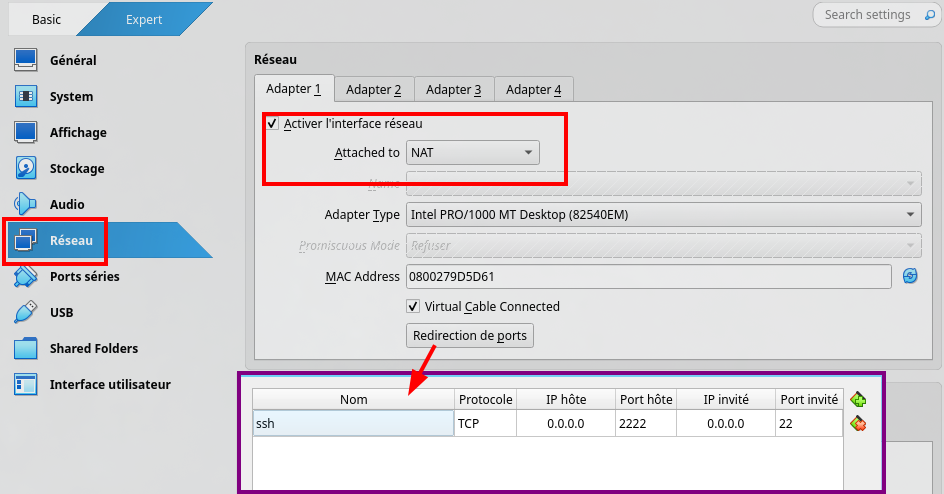Image resolution: width=944 pixels, height=494 pixels.
Task: Click the IP invité column header
Action: (726, 400)
